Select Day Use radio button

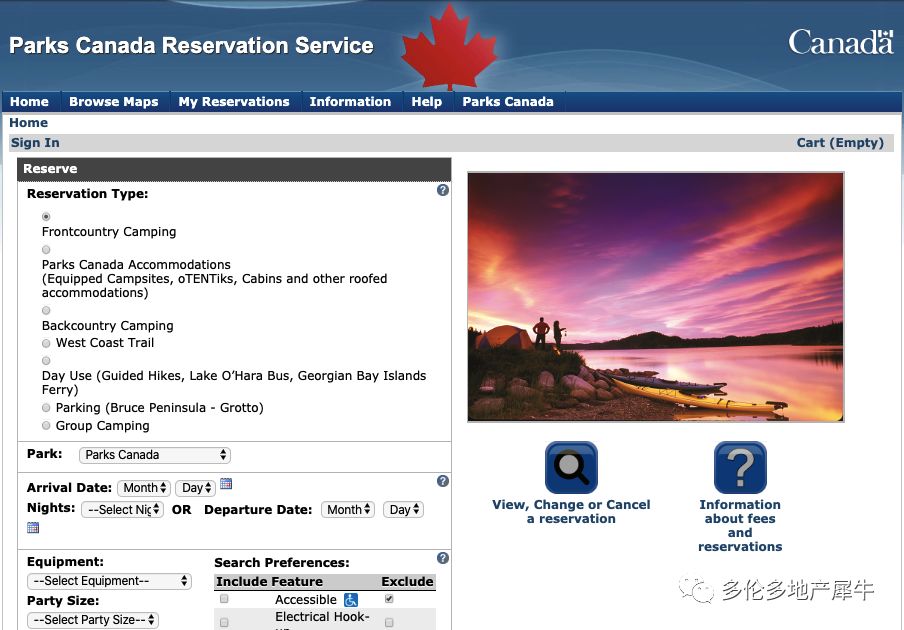click(46, 361)
